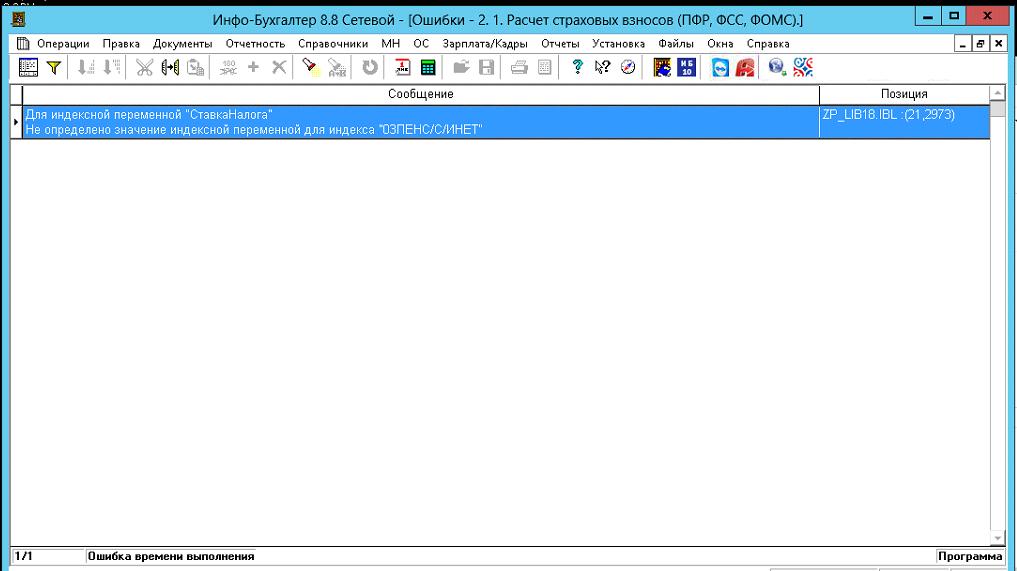Open the Справочники menu
1017x571 pixels.
[333, 43]
